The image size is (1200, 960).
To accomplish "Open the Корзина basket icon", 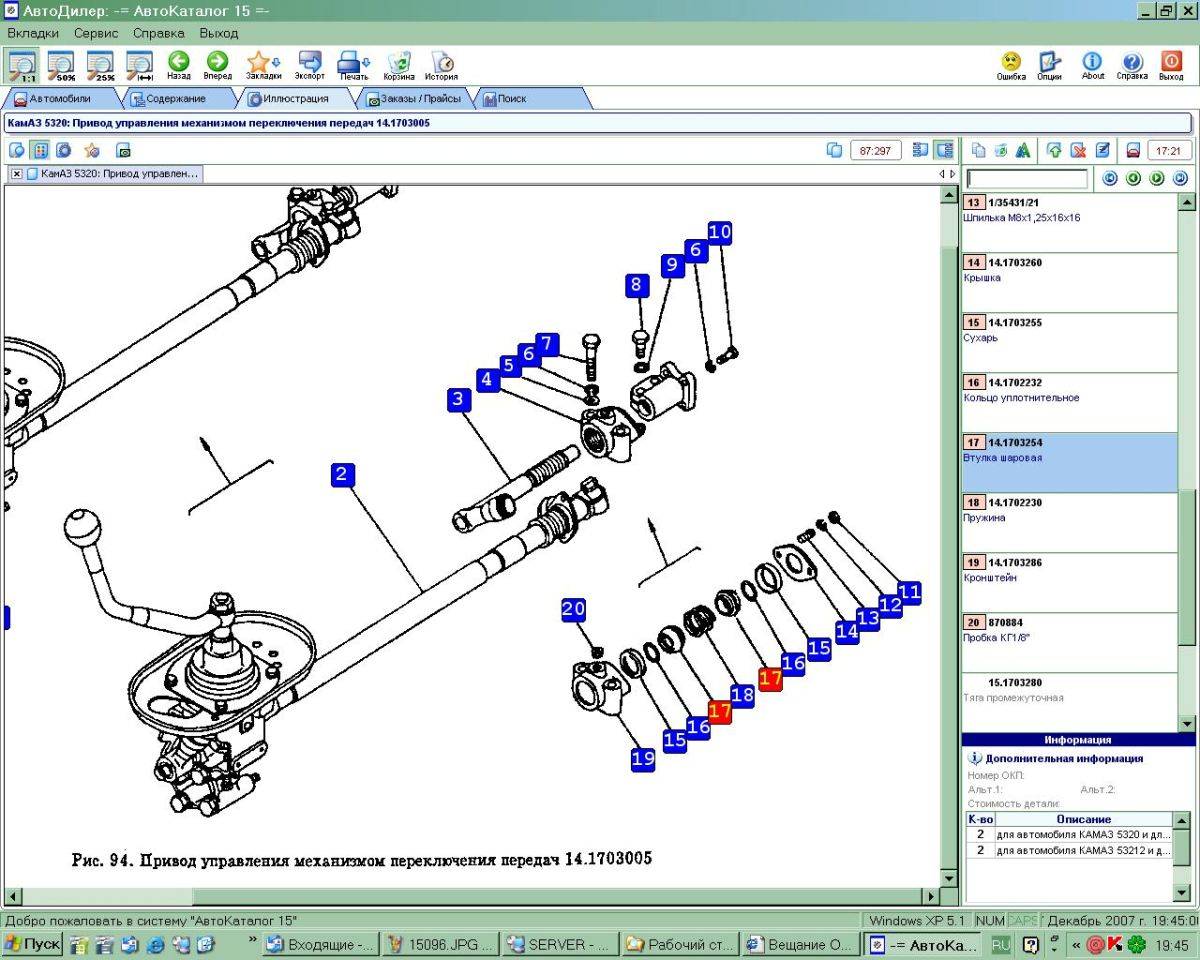I will [399, 62].
